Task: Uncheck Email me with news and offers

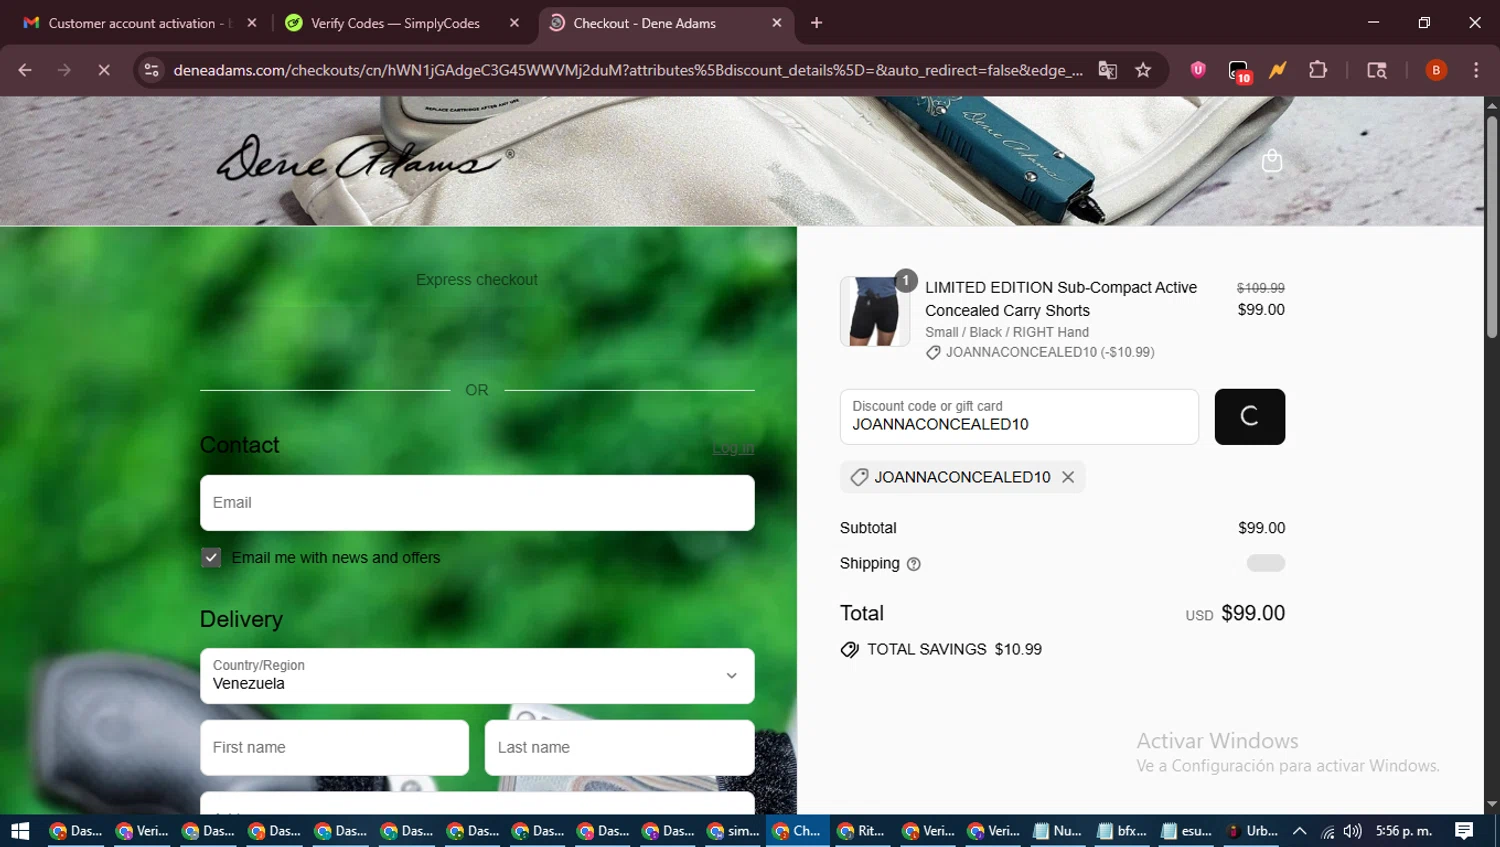Action: [x=211, y=558]
